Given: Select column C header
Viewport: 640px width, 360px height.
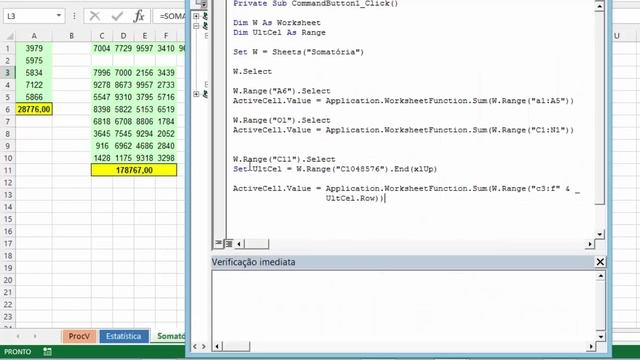Looking at the screenshot, I should coord(102,36).
